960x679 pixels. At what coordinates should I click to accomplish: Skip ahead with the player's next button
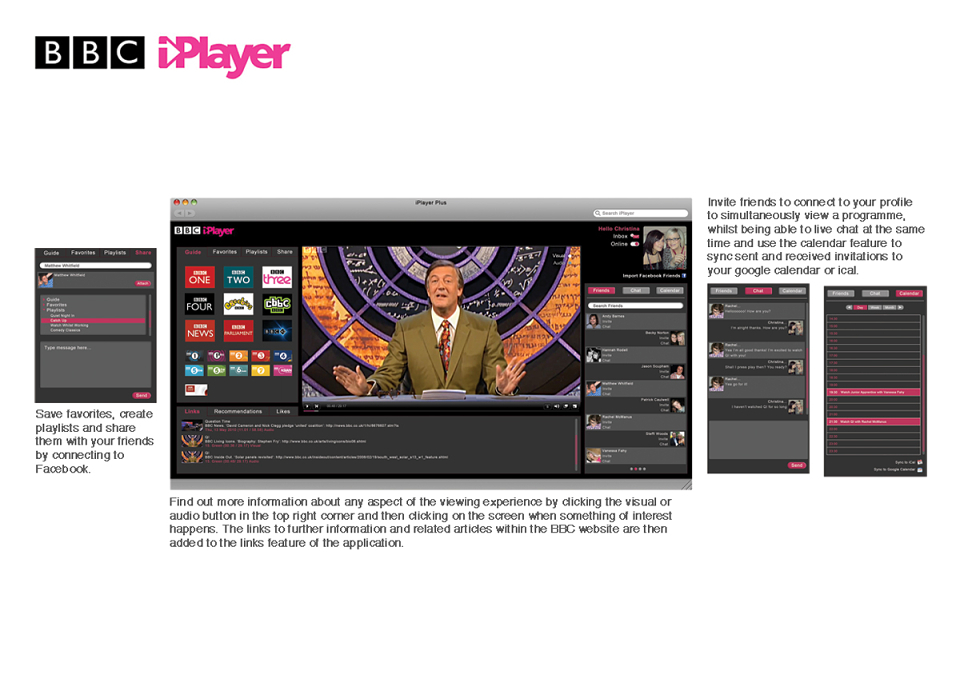[317, 407]
